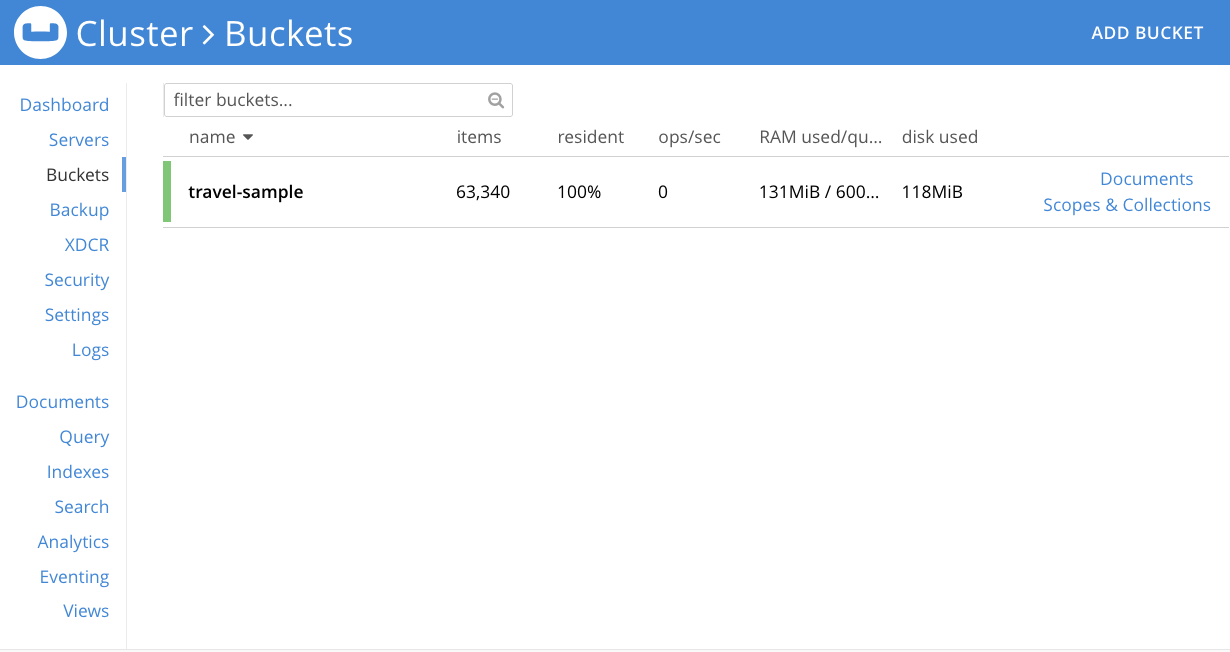View the cluster Logs
The image size is (1230, 652).
tap(90, 349)
